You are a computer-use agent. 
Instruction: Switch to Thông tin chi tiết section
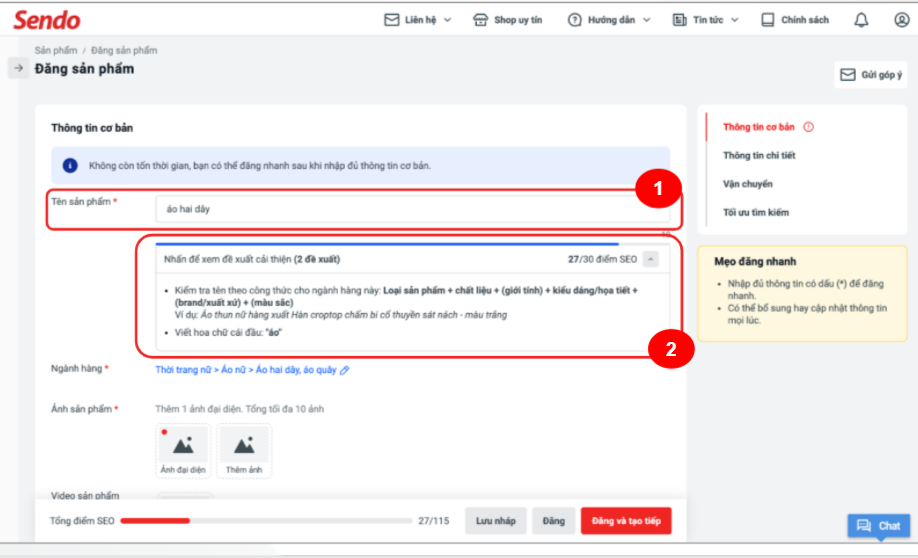point(759,156)
